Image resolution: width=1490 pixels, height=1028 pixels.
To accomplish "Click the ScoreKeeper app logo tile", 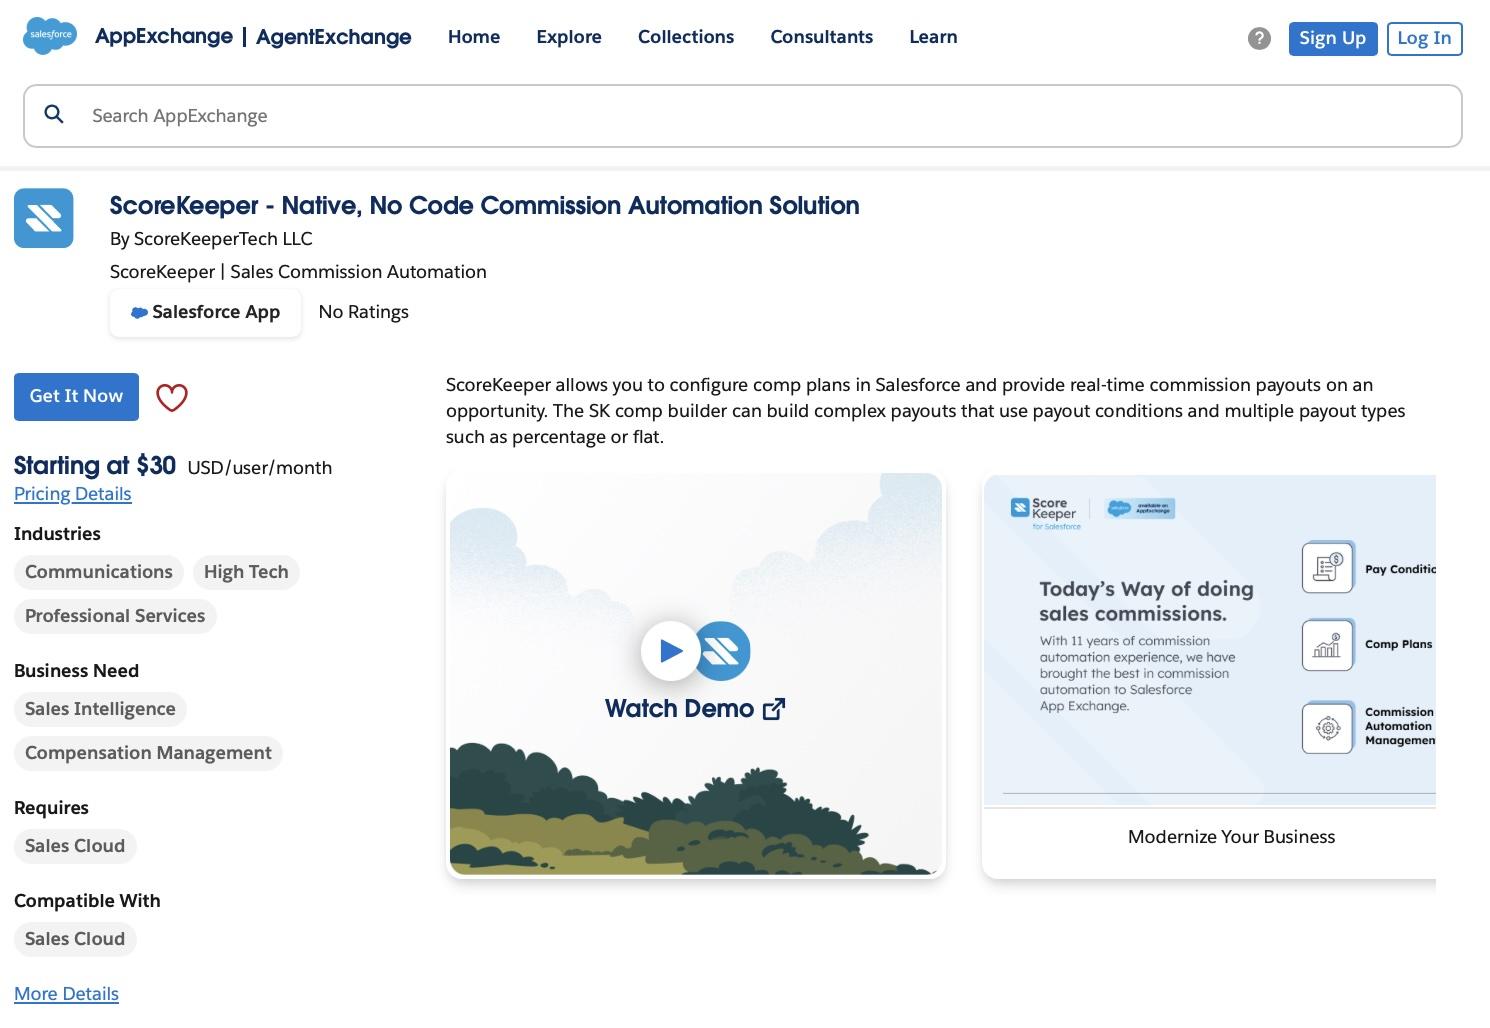I will [x=44, y=218].
